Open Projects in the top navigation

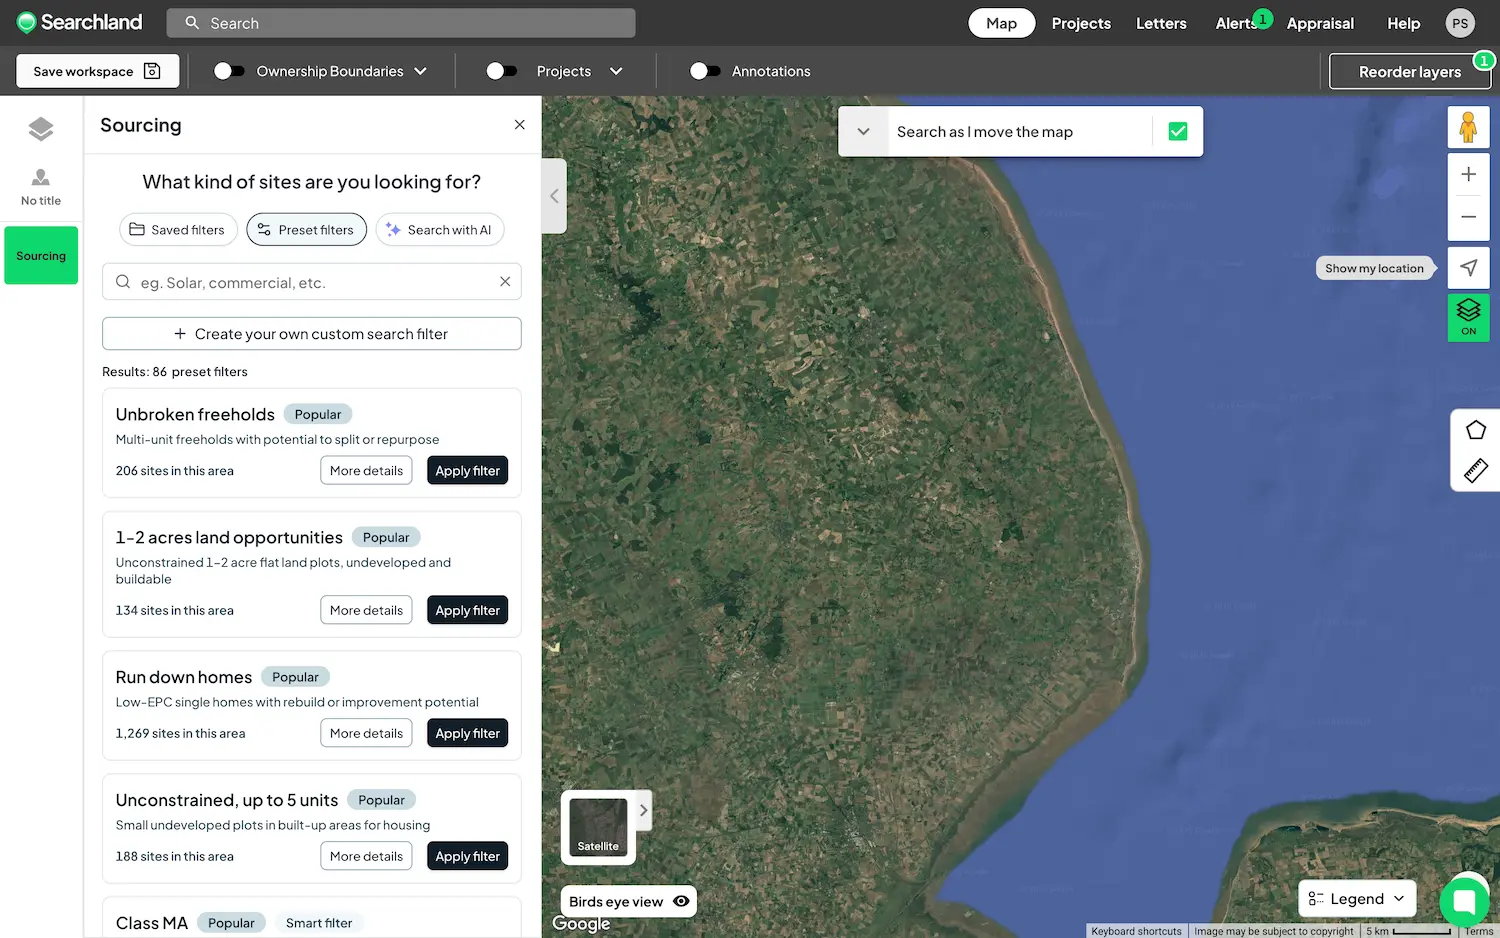(x=1081, y=23)
